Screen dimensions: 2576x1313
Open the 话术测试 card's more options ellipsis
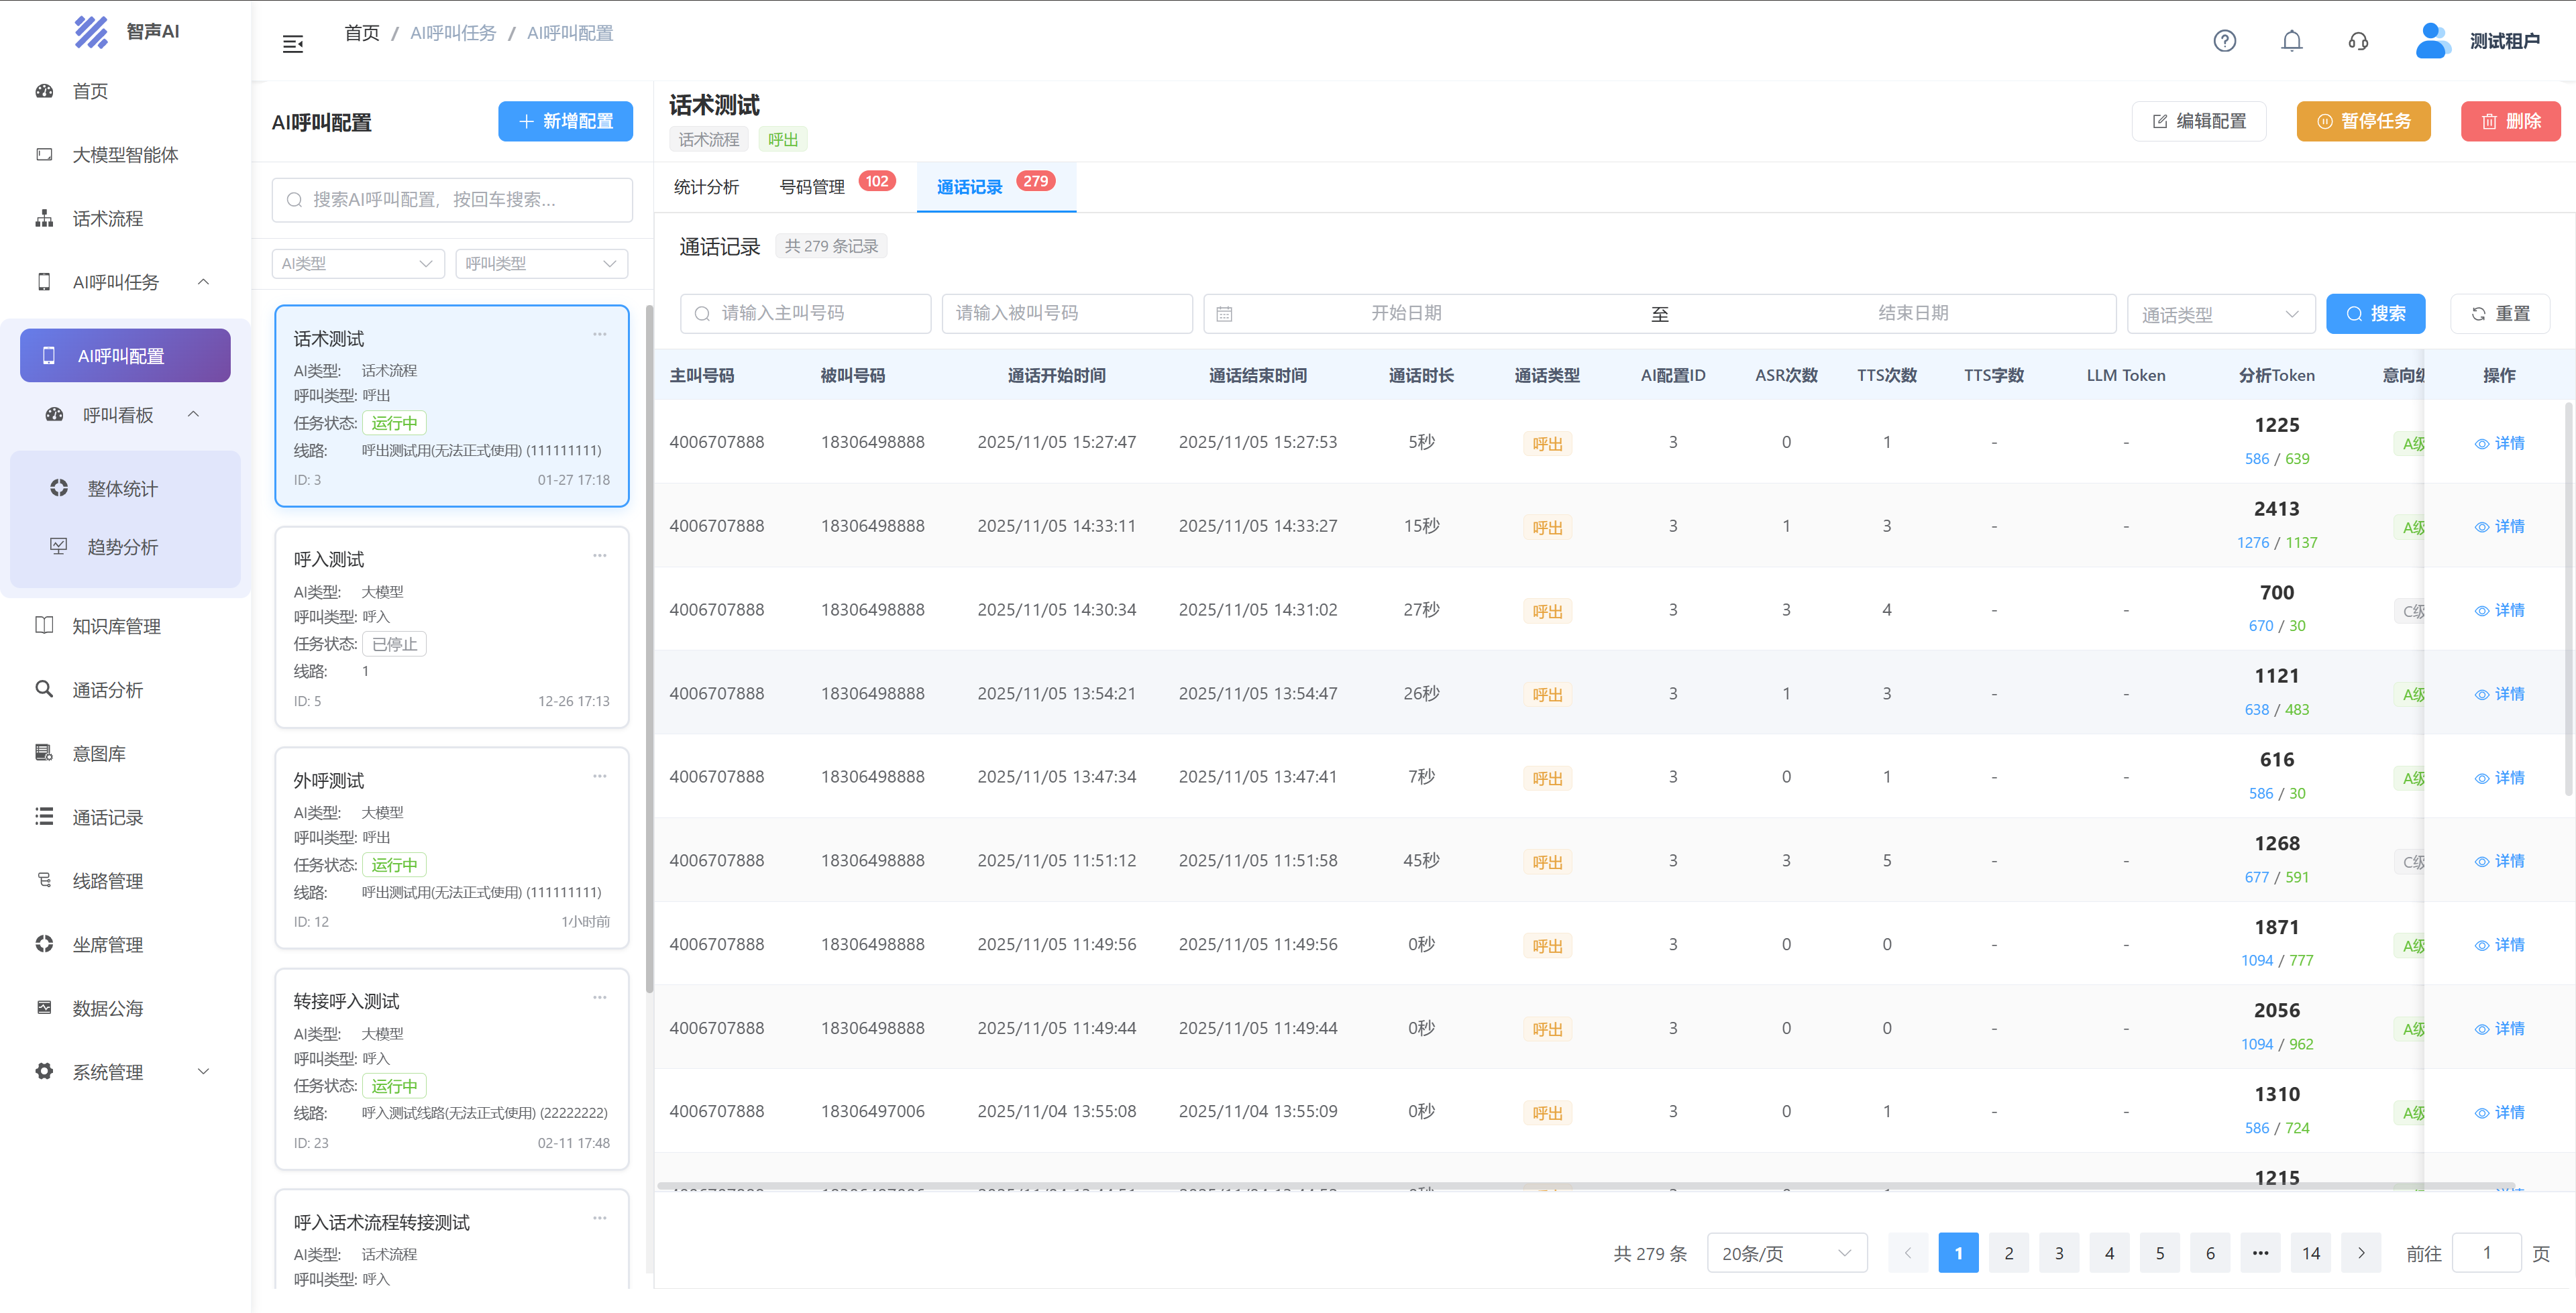pos(599,335)
